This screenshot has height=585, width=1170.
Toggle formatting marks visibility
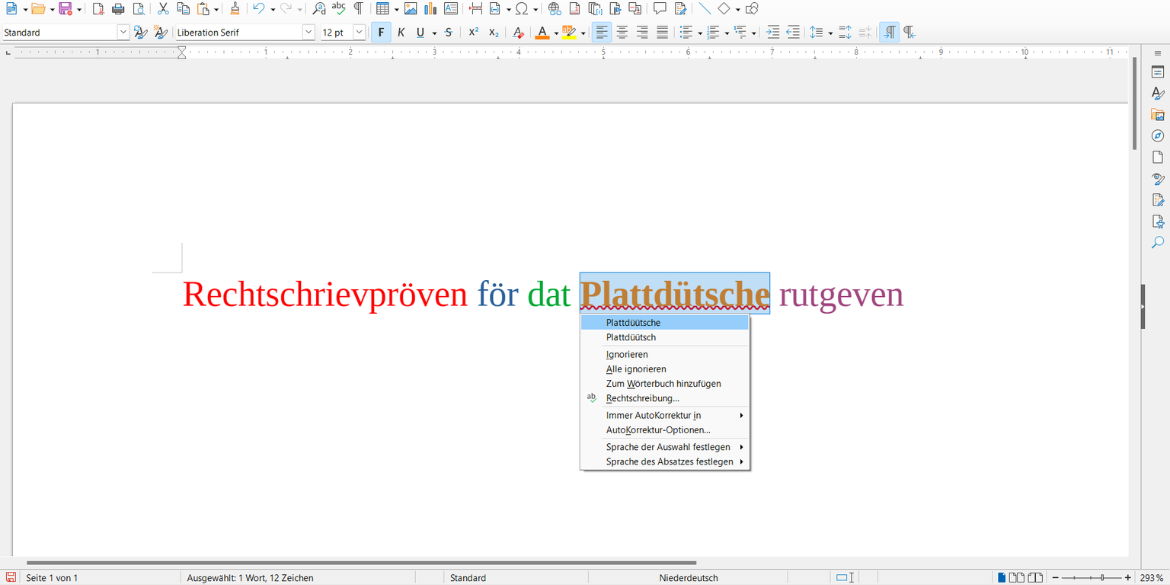(358, 8)
